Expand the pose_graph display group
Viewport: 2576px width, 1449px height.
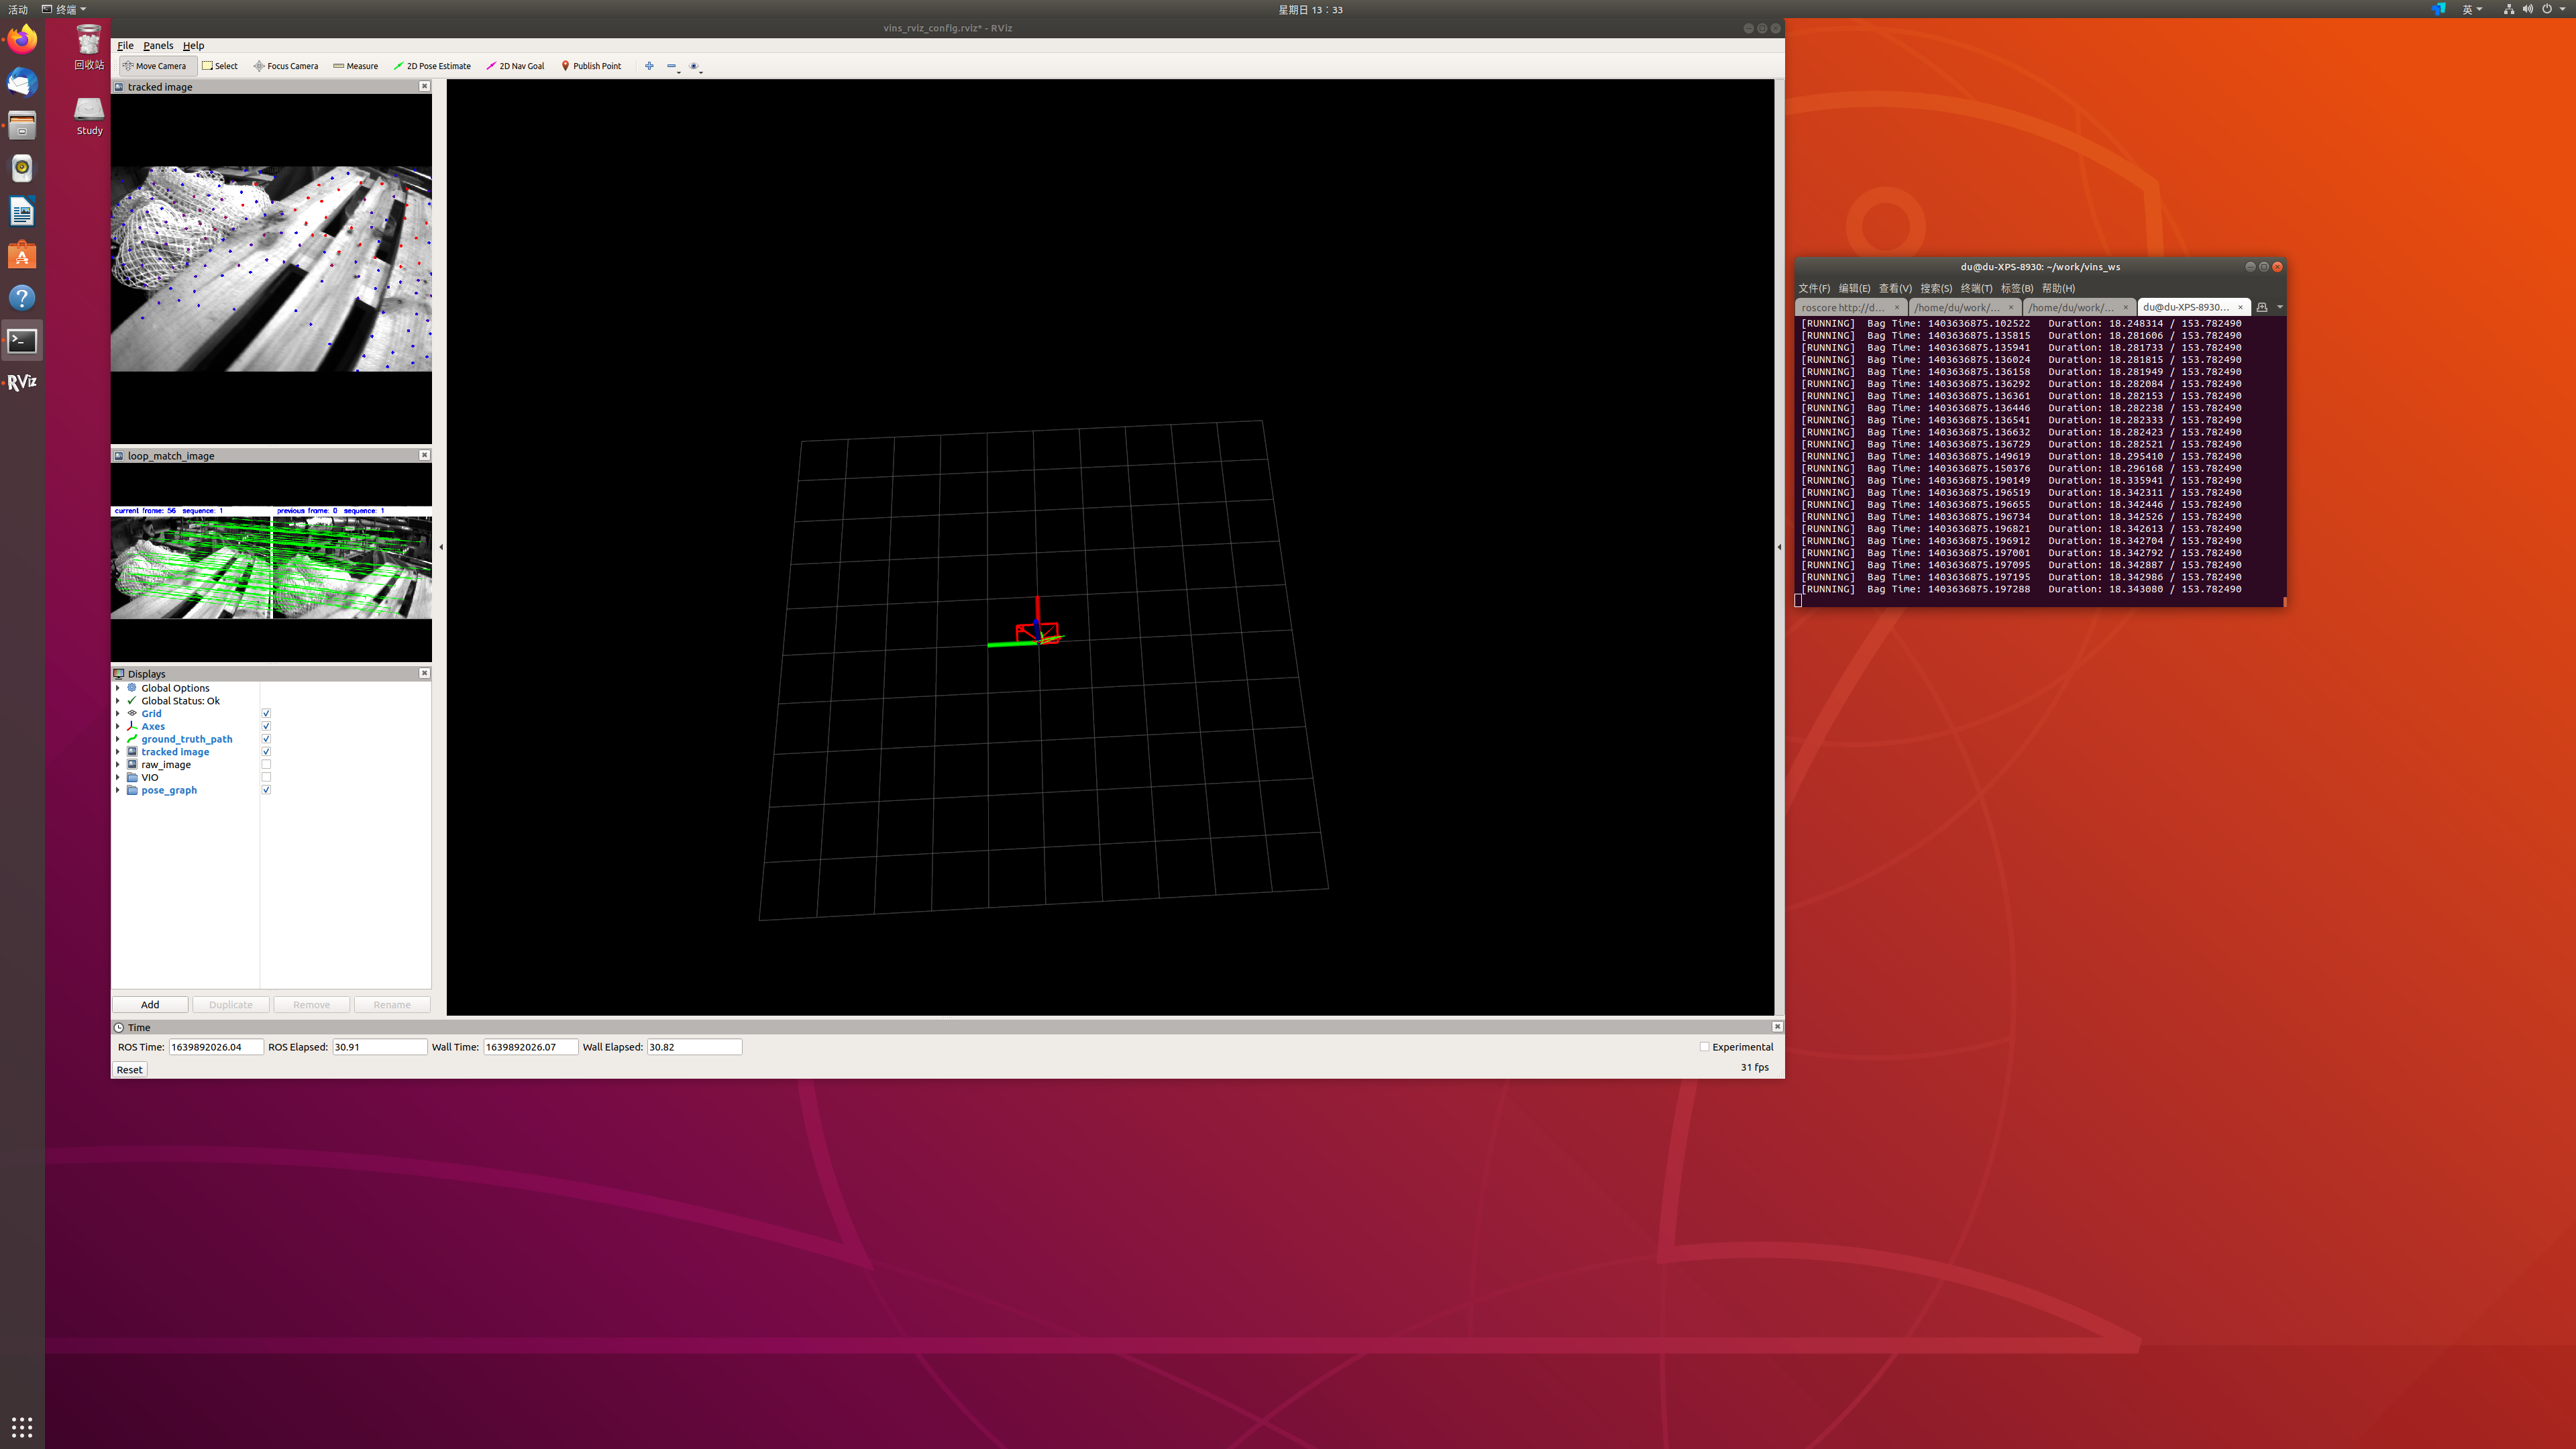coord(118,790)
